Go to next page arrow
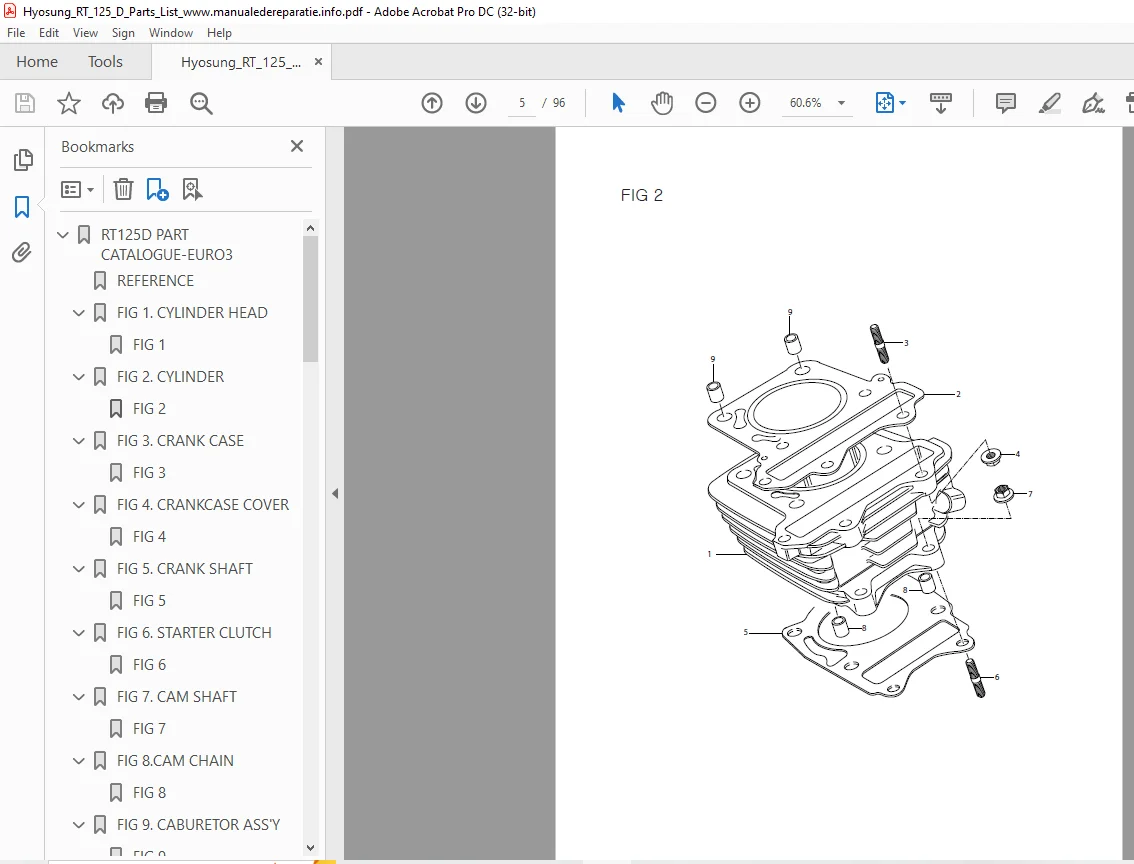Screen dimensions: 1134x864 pos(476,103)
